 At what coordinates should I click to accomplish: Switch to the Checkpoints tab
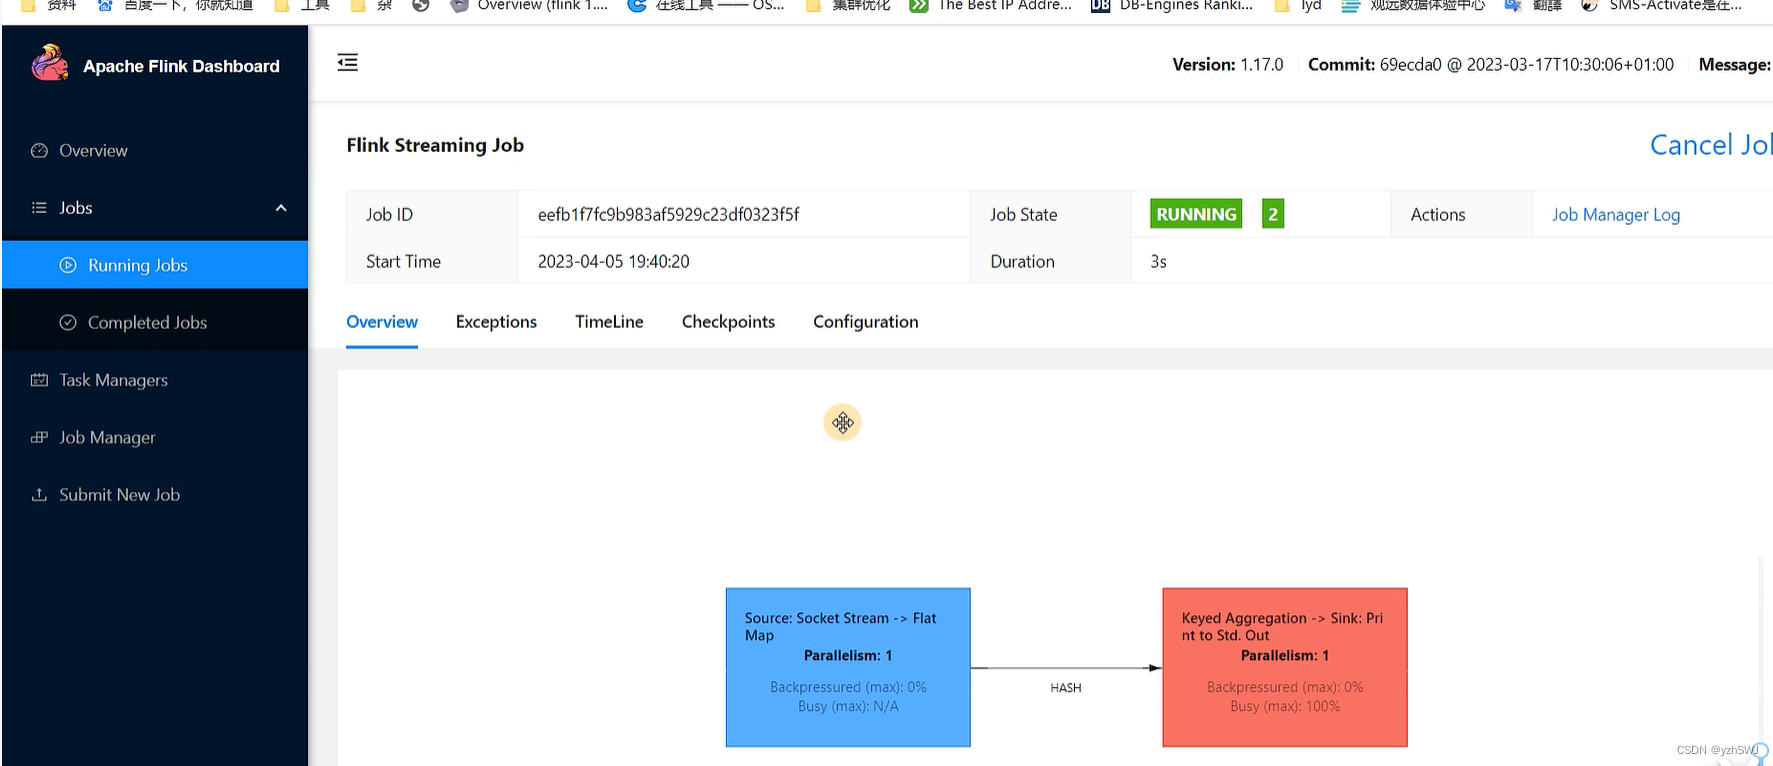[728, 322]
